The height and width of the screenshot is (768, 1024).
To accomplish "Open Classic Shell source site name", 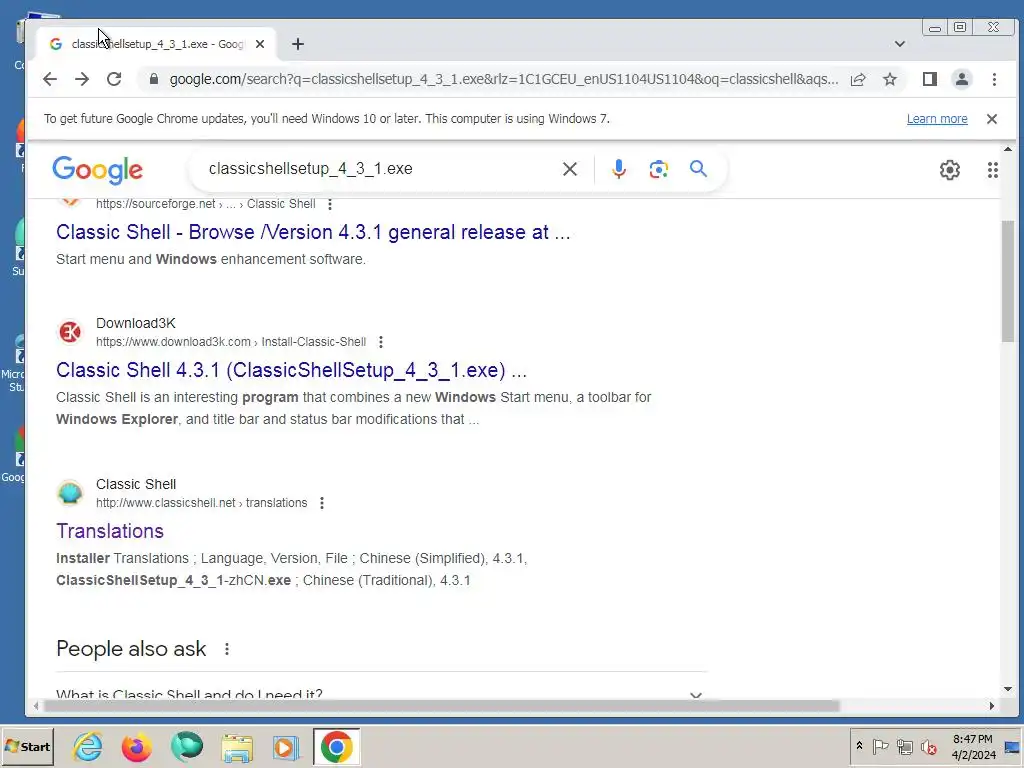I will click(136, 485).
